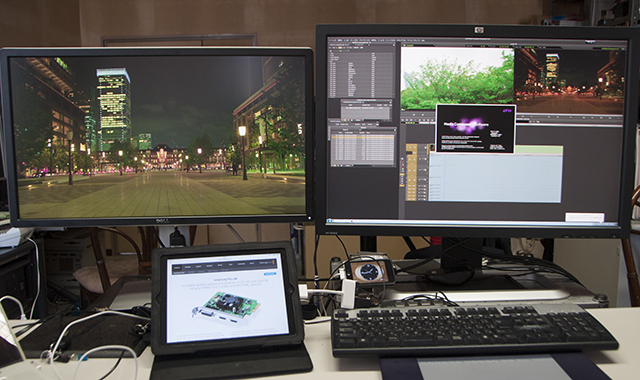This screenshot has height=380, width=640.
Task: Click the green bar atop the timeline
Action: coord(539,150)
